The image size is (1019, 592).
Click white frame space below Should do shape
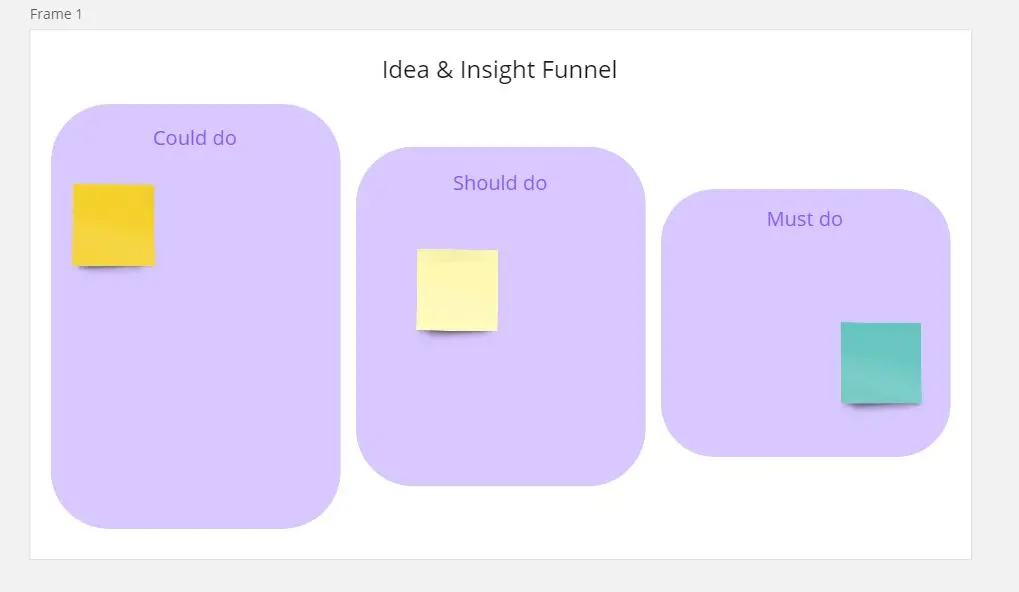500,525
